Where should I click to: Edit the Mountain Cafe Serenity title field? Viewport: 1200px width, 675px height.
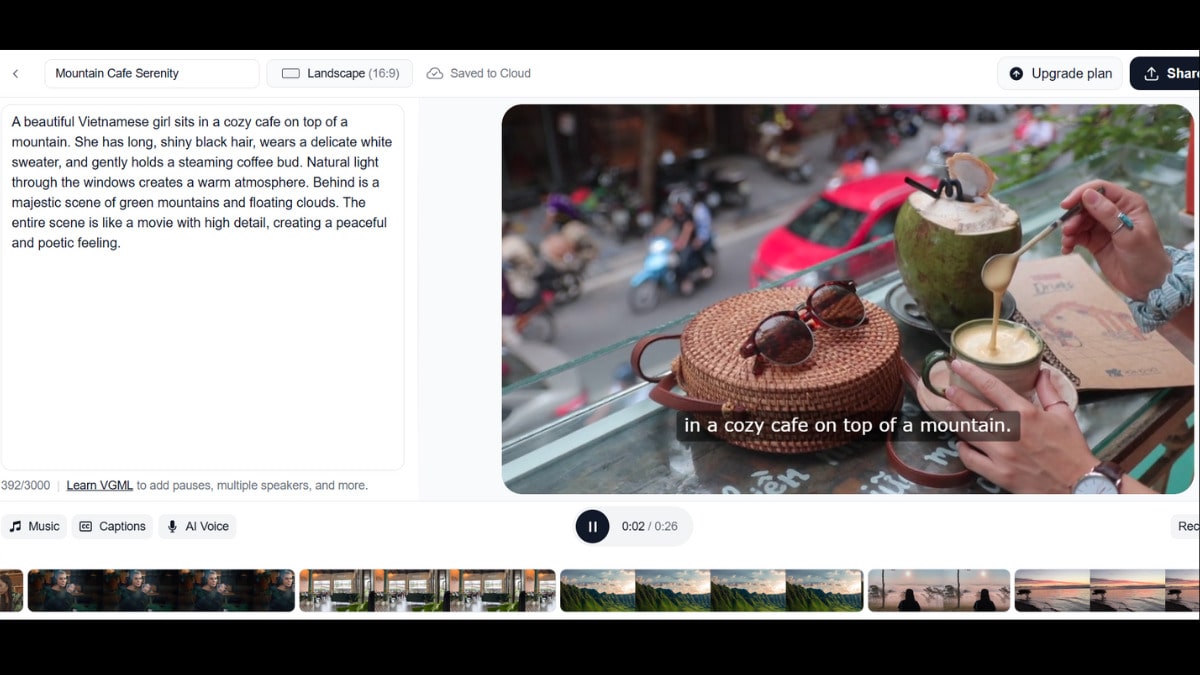151,74
